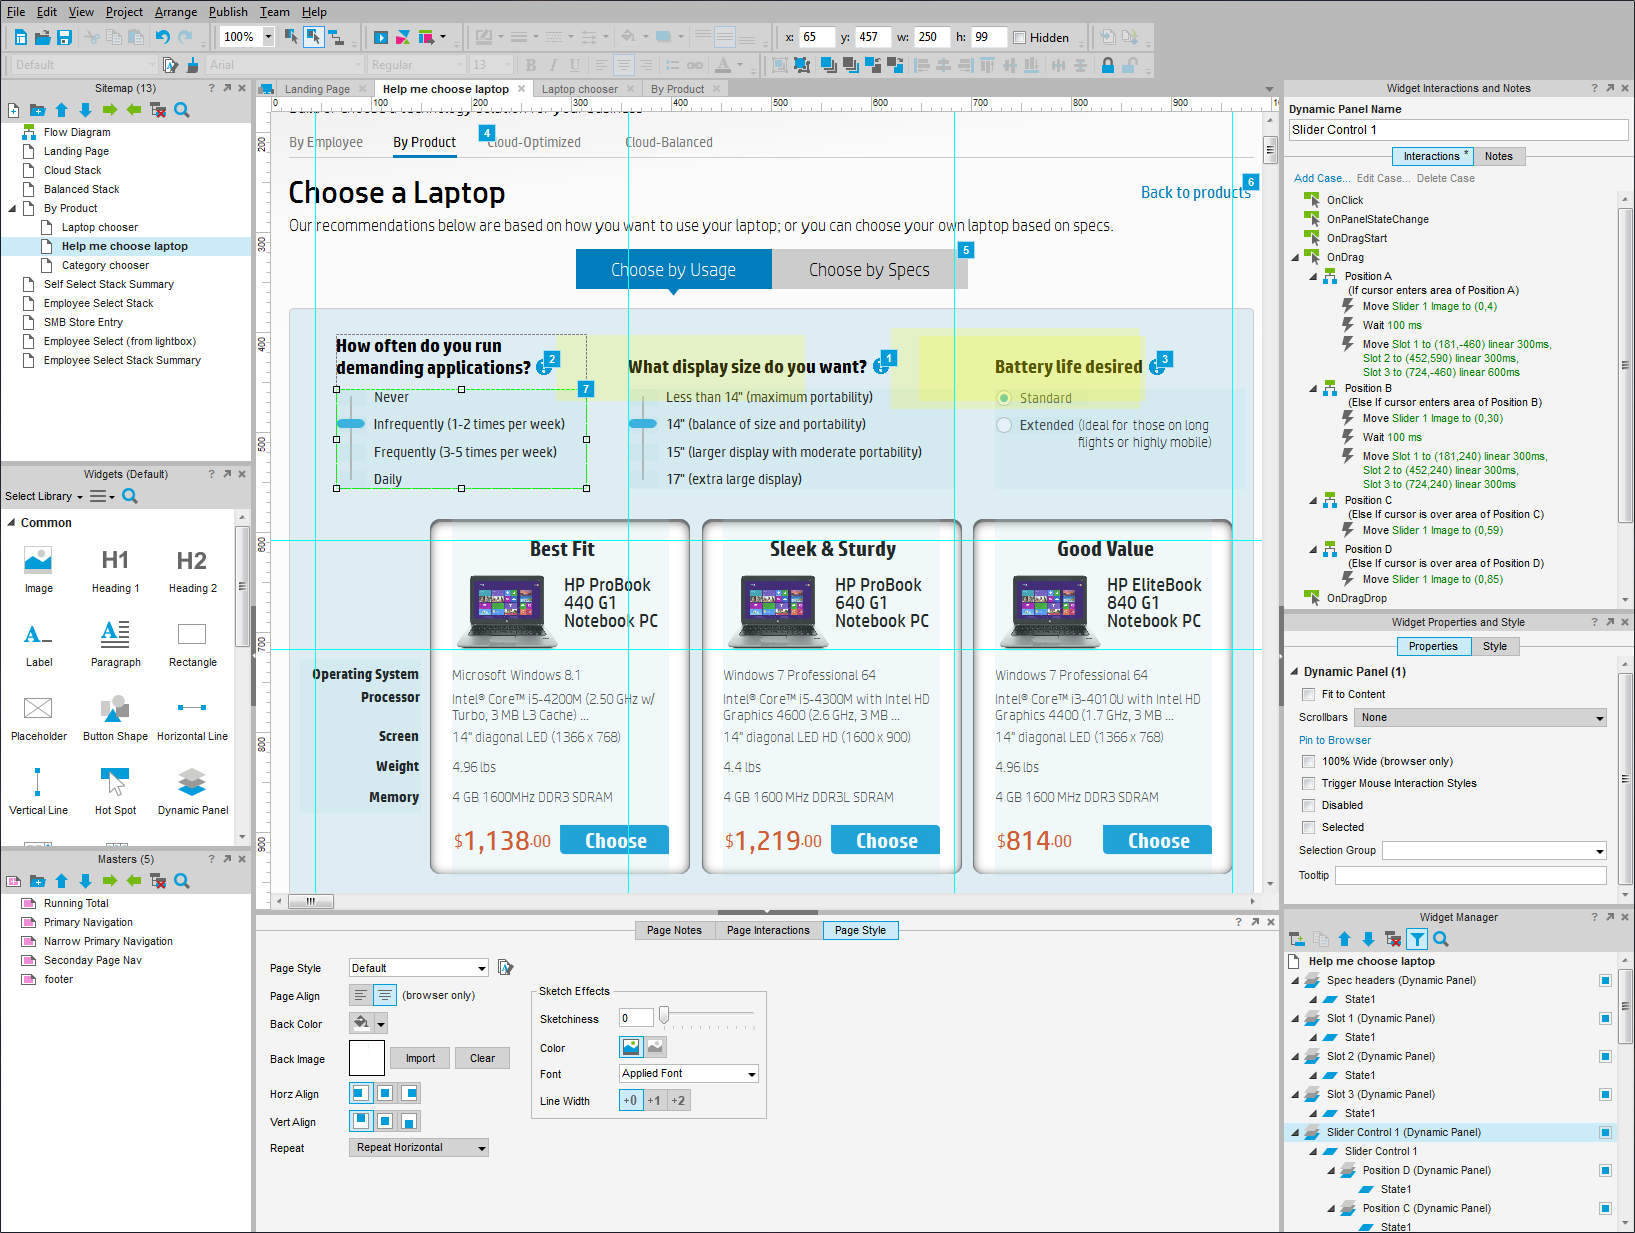The image size is (1635, 1233).
Task: Open the Scrollbars dropdown set to None
Action: pyautogui.click(x=1480, y=717)
